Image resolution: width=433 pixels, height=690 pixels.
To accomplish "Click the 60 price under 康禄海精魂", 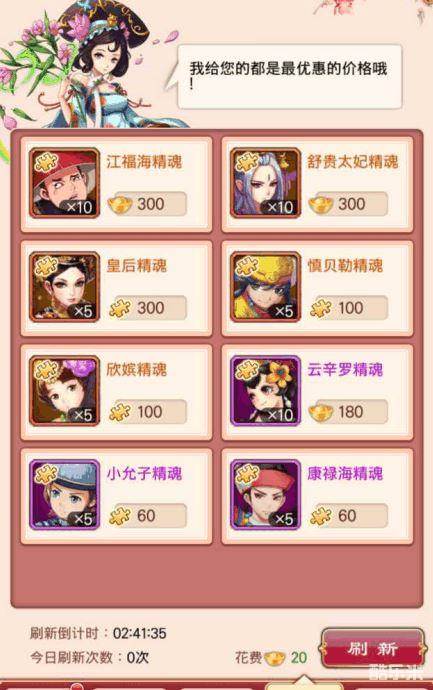I will click(x=348, y=516).
